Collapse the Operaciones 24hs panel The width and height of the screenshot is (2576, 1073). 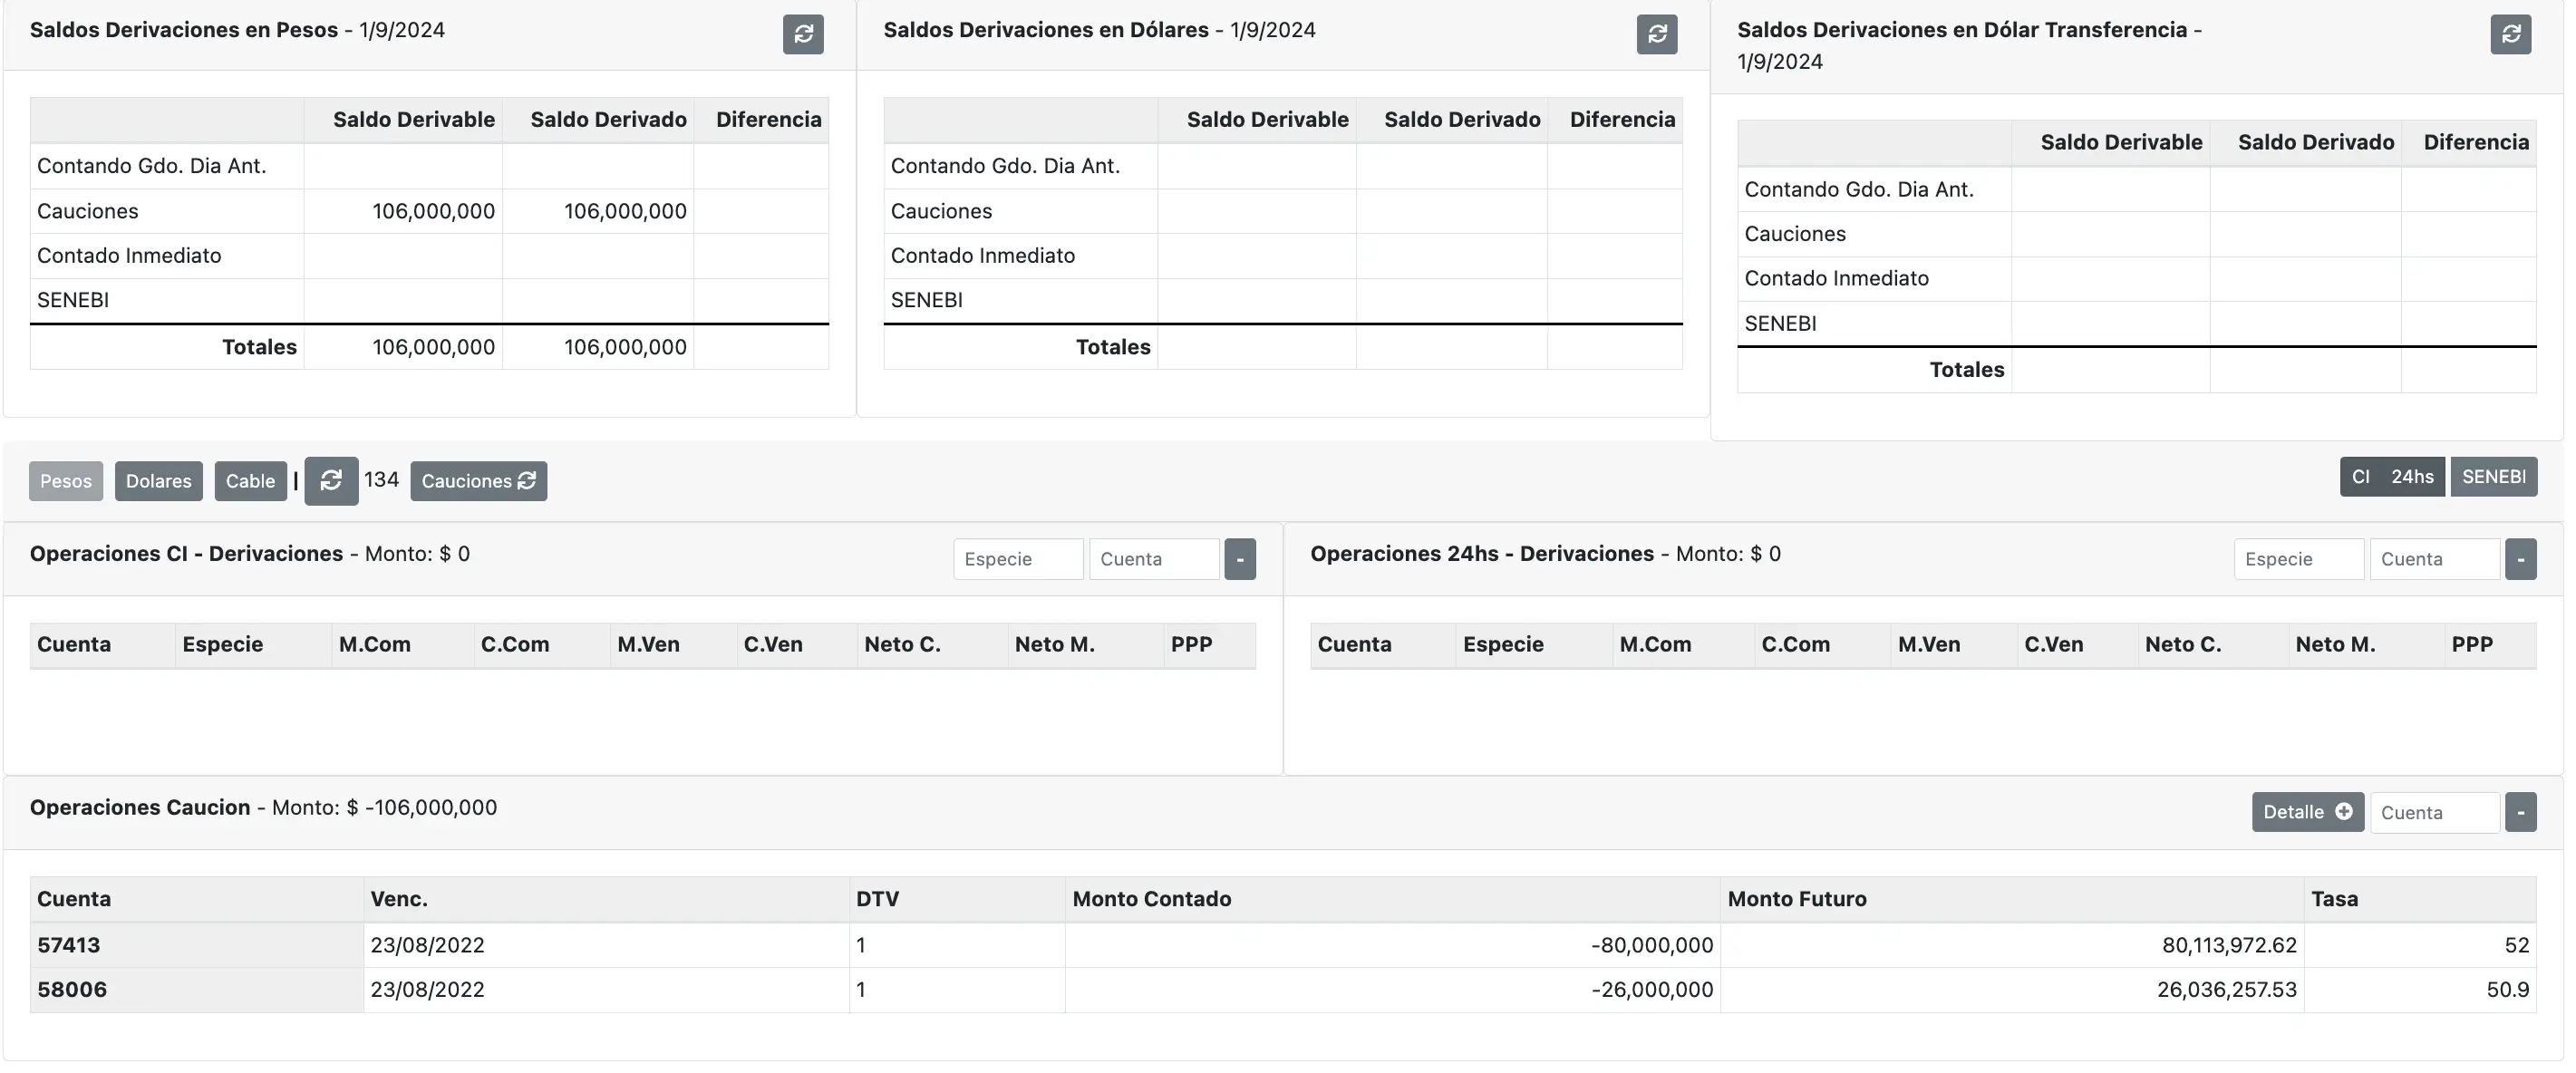pyautogui.click(x=2519, y=559)
